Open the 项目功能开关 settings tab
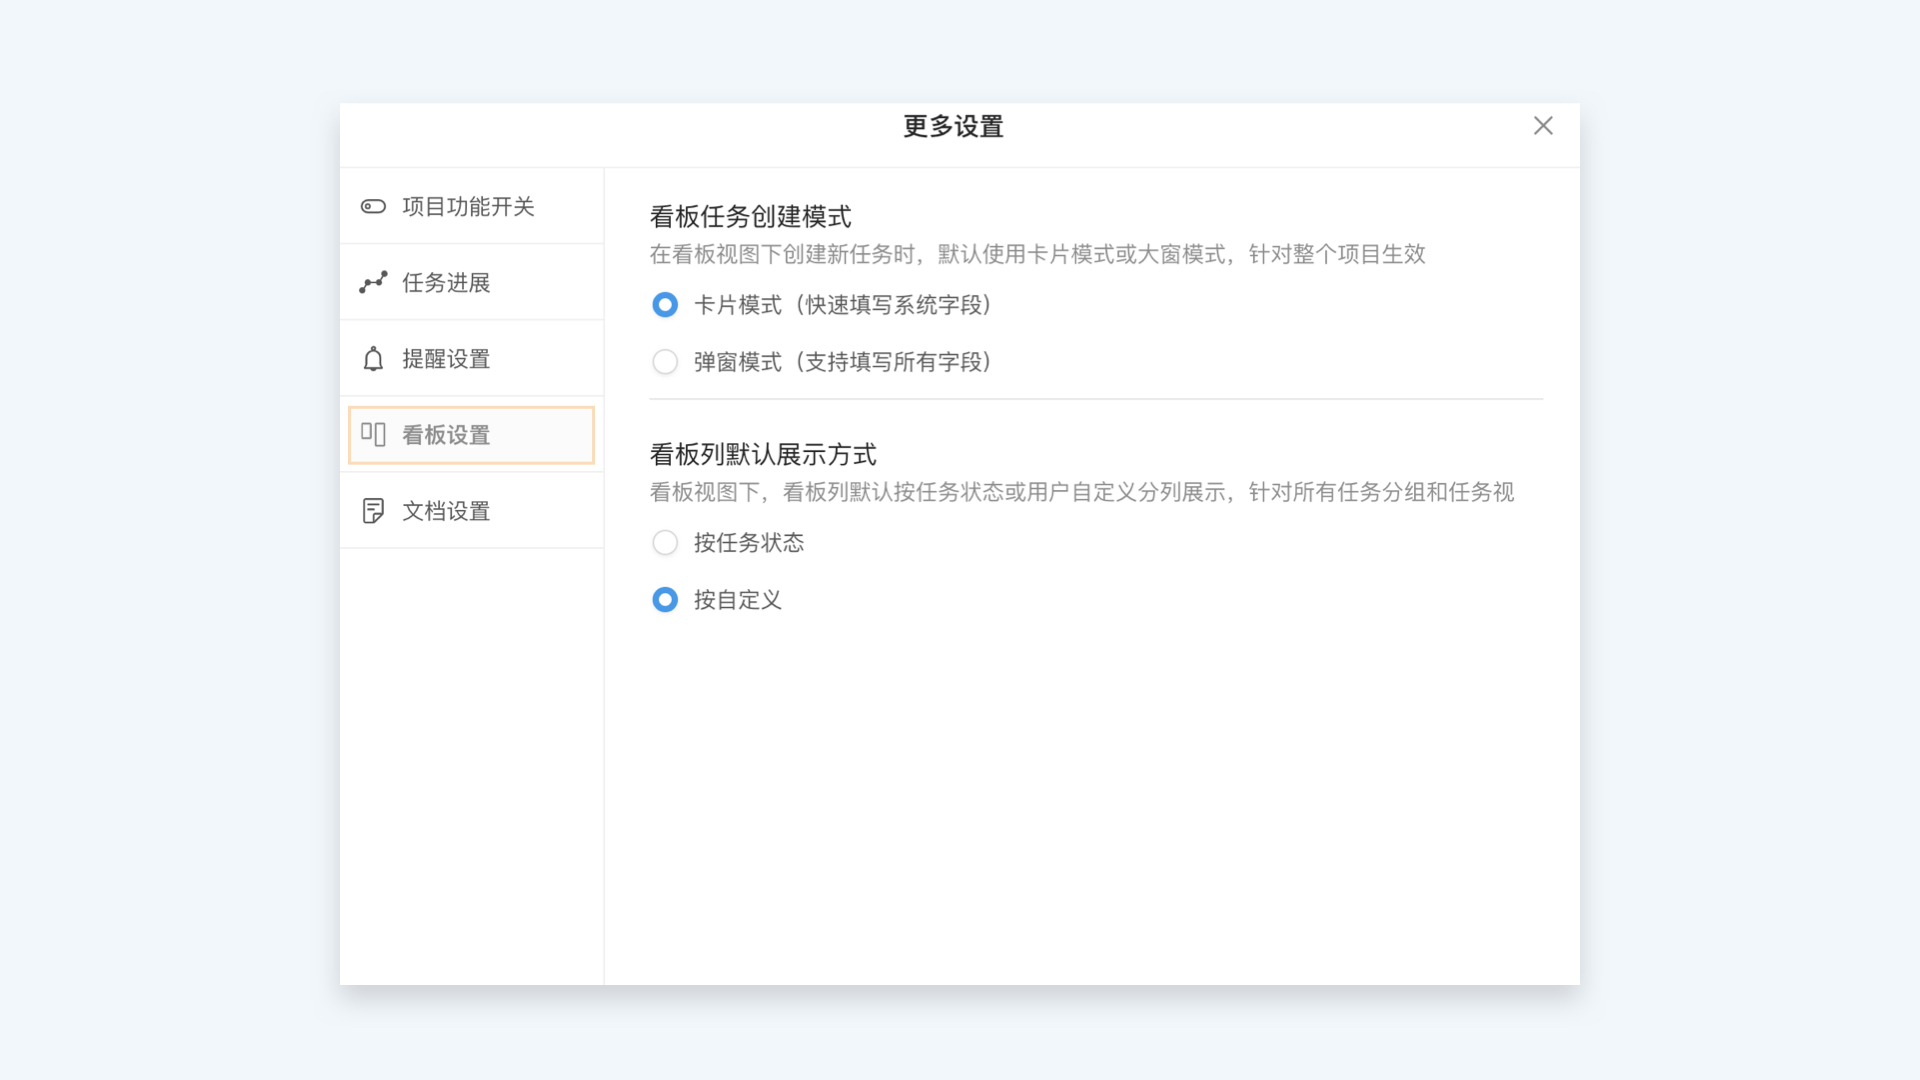1920x1080 pixels. click(468, 207)
